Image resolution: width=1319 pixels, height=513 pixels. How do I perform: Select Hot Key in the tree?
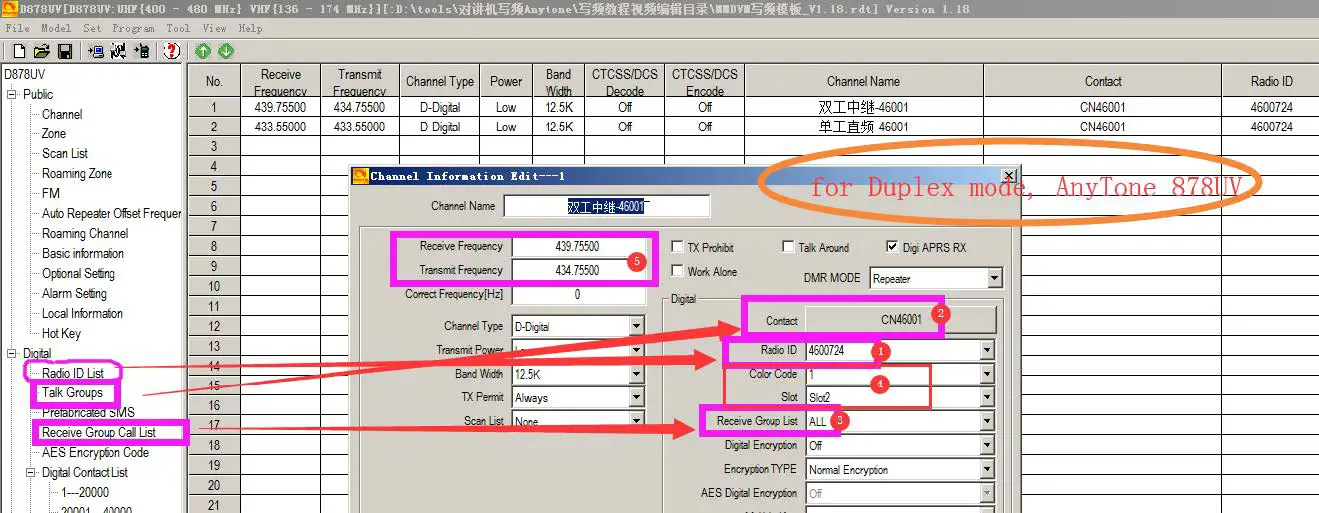point(61,333)
